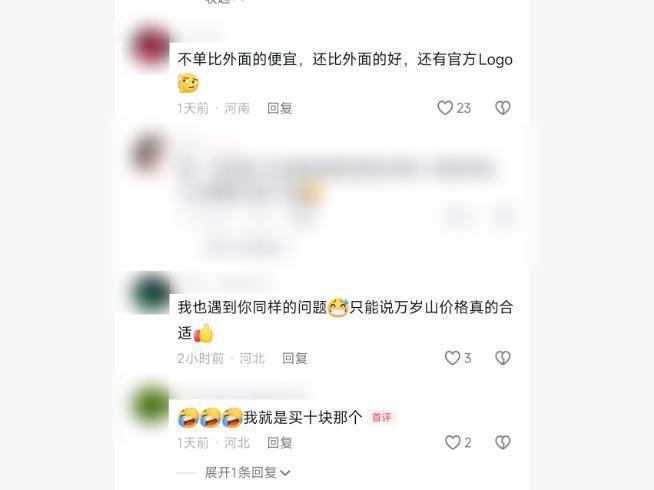Select the comment text 不单比外面的便宜
Image resolution: width=654 pixels, height=490 pixels.
tap(237, 59)
